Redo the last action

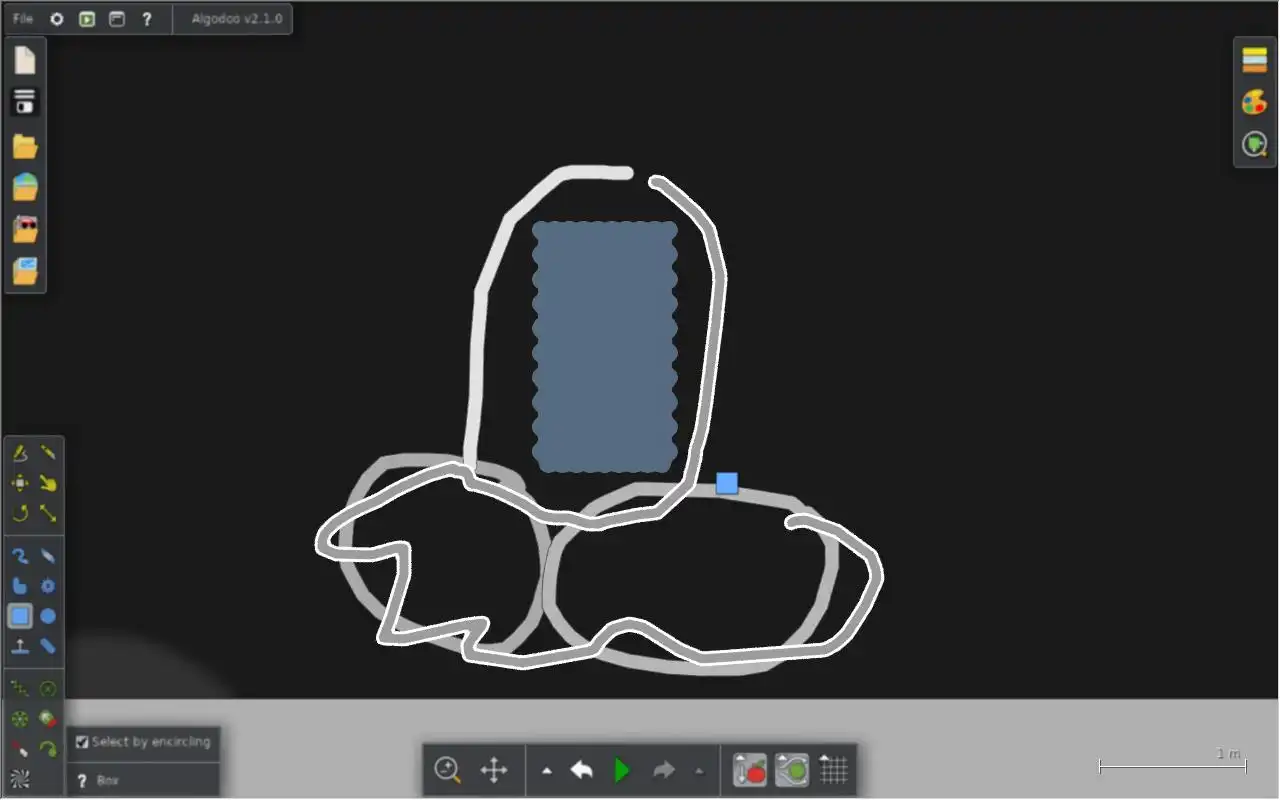(663, 770)
